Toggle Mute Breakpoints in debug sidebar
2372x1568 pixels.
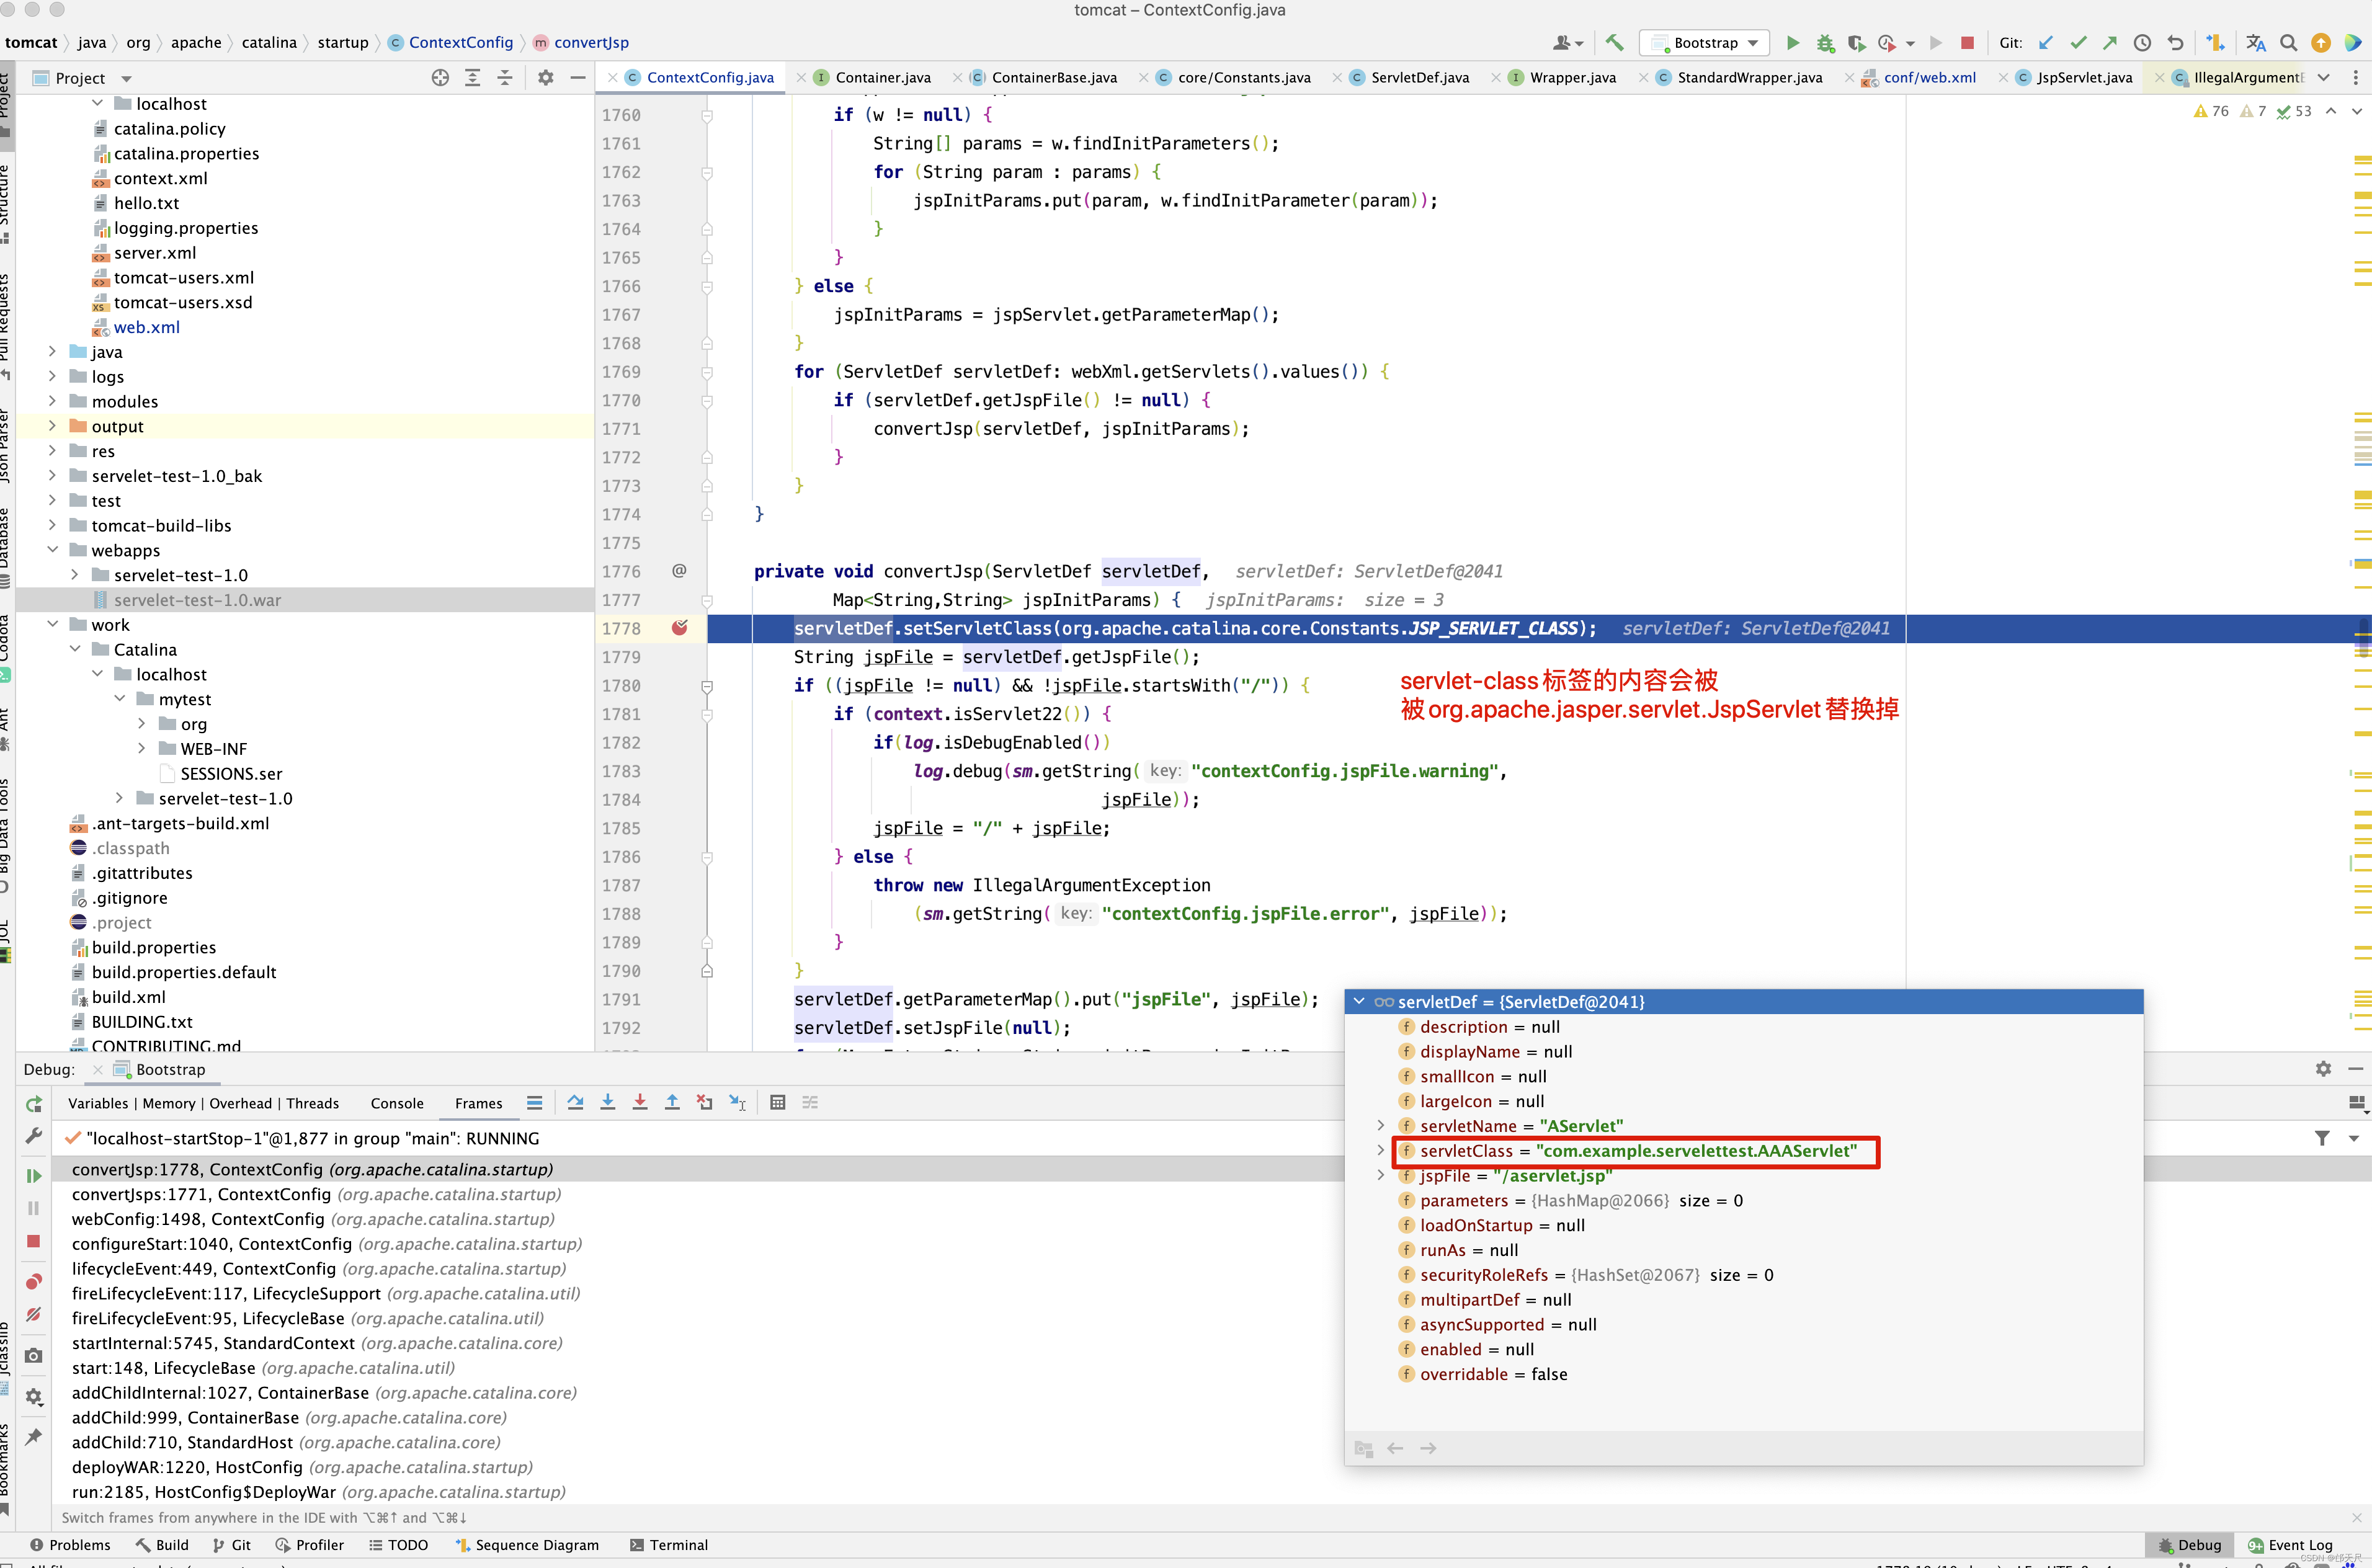tap(33, 1315)
